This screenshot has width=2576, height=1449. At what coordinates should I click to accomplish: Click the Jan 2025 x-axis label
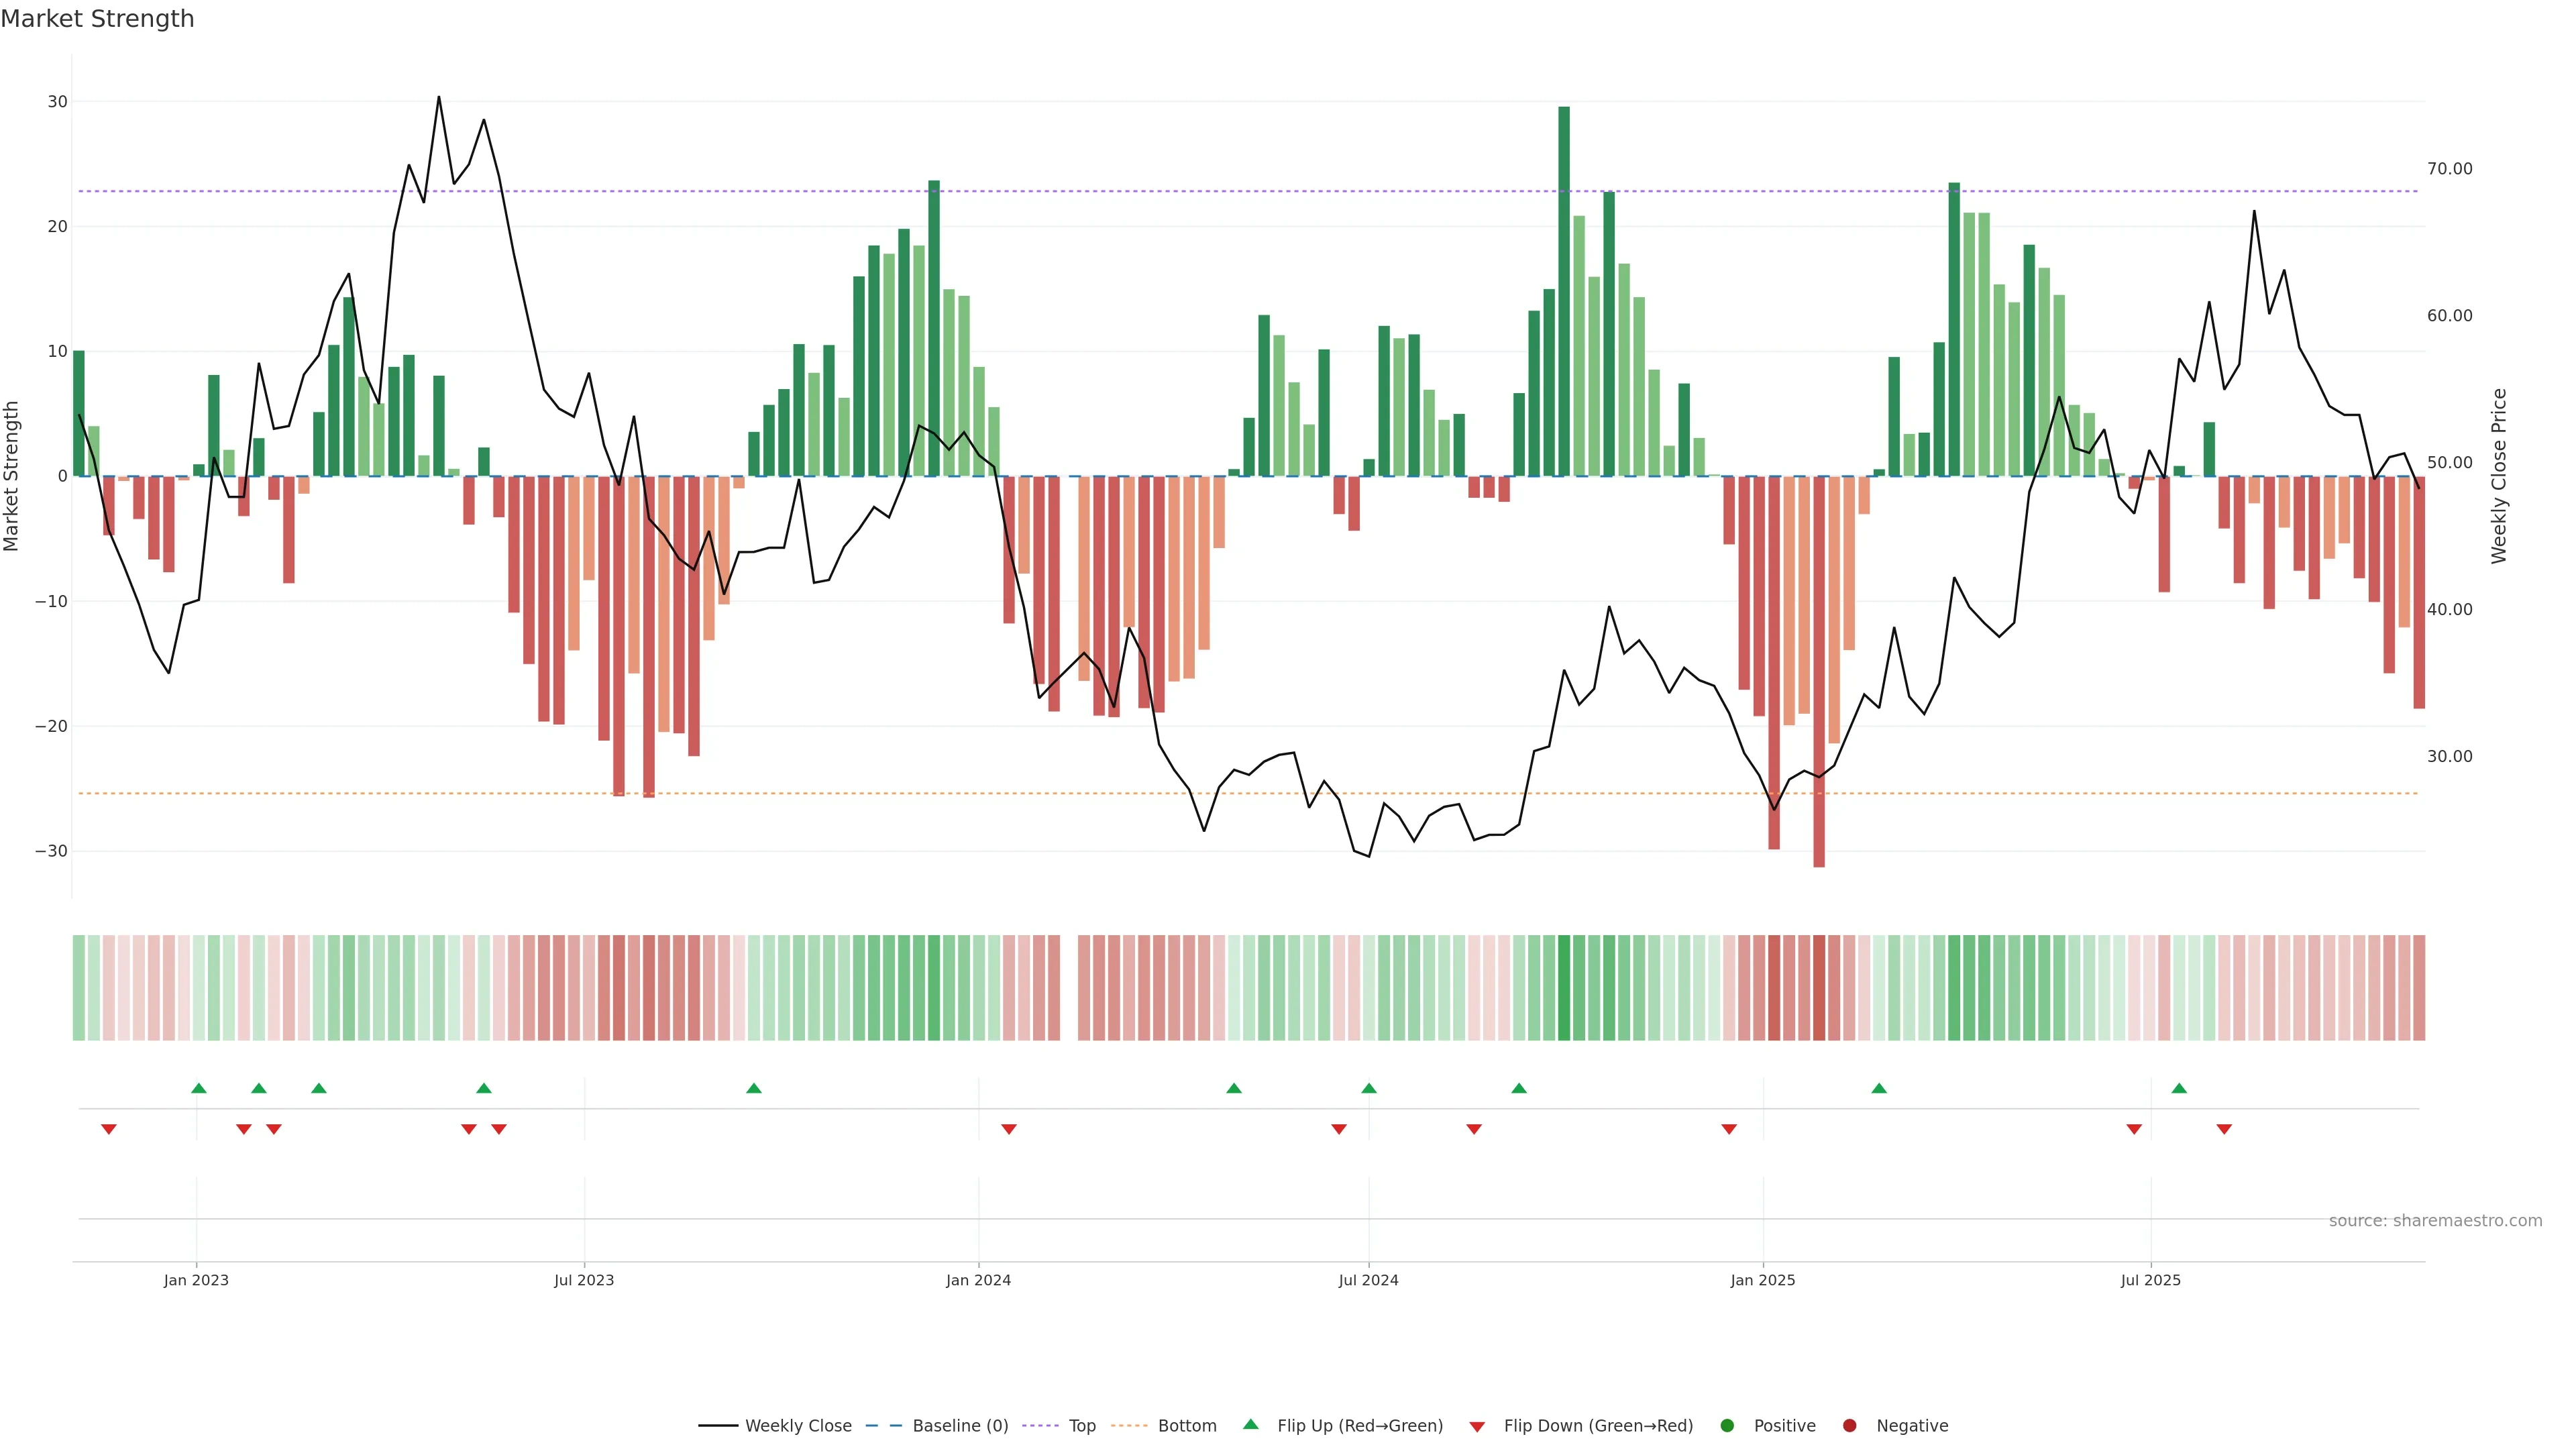coord(1763,1280)
